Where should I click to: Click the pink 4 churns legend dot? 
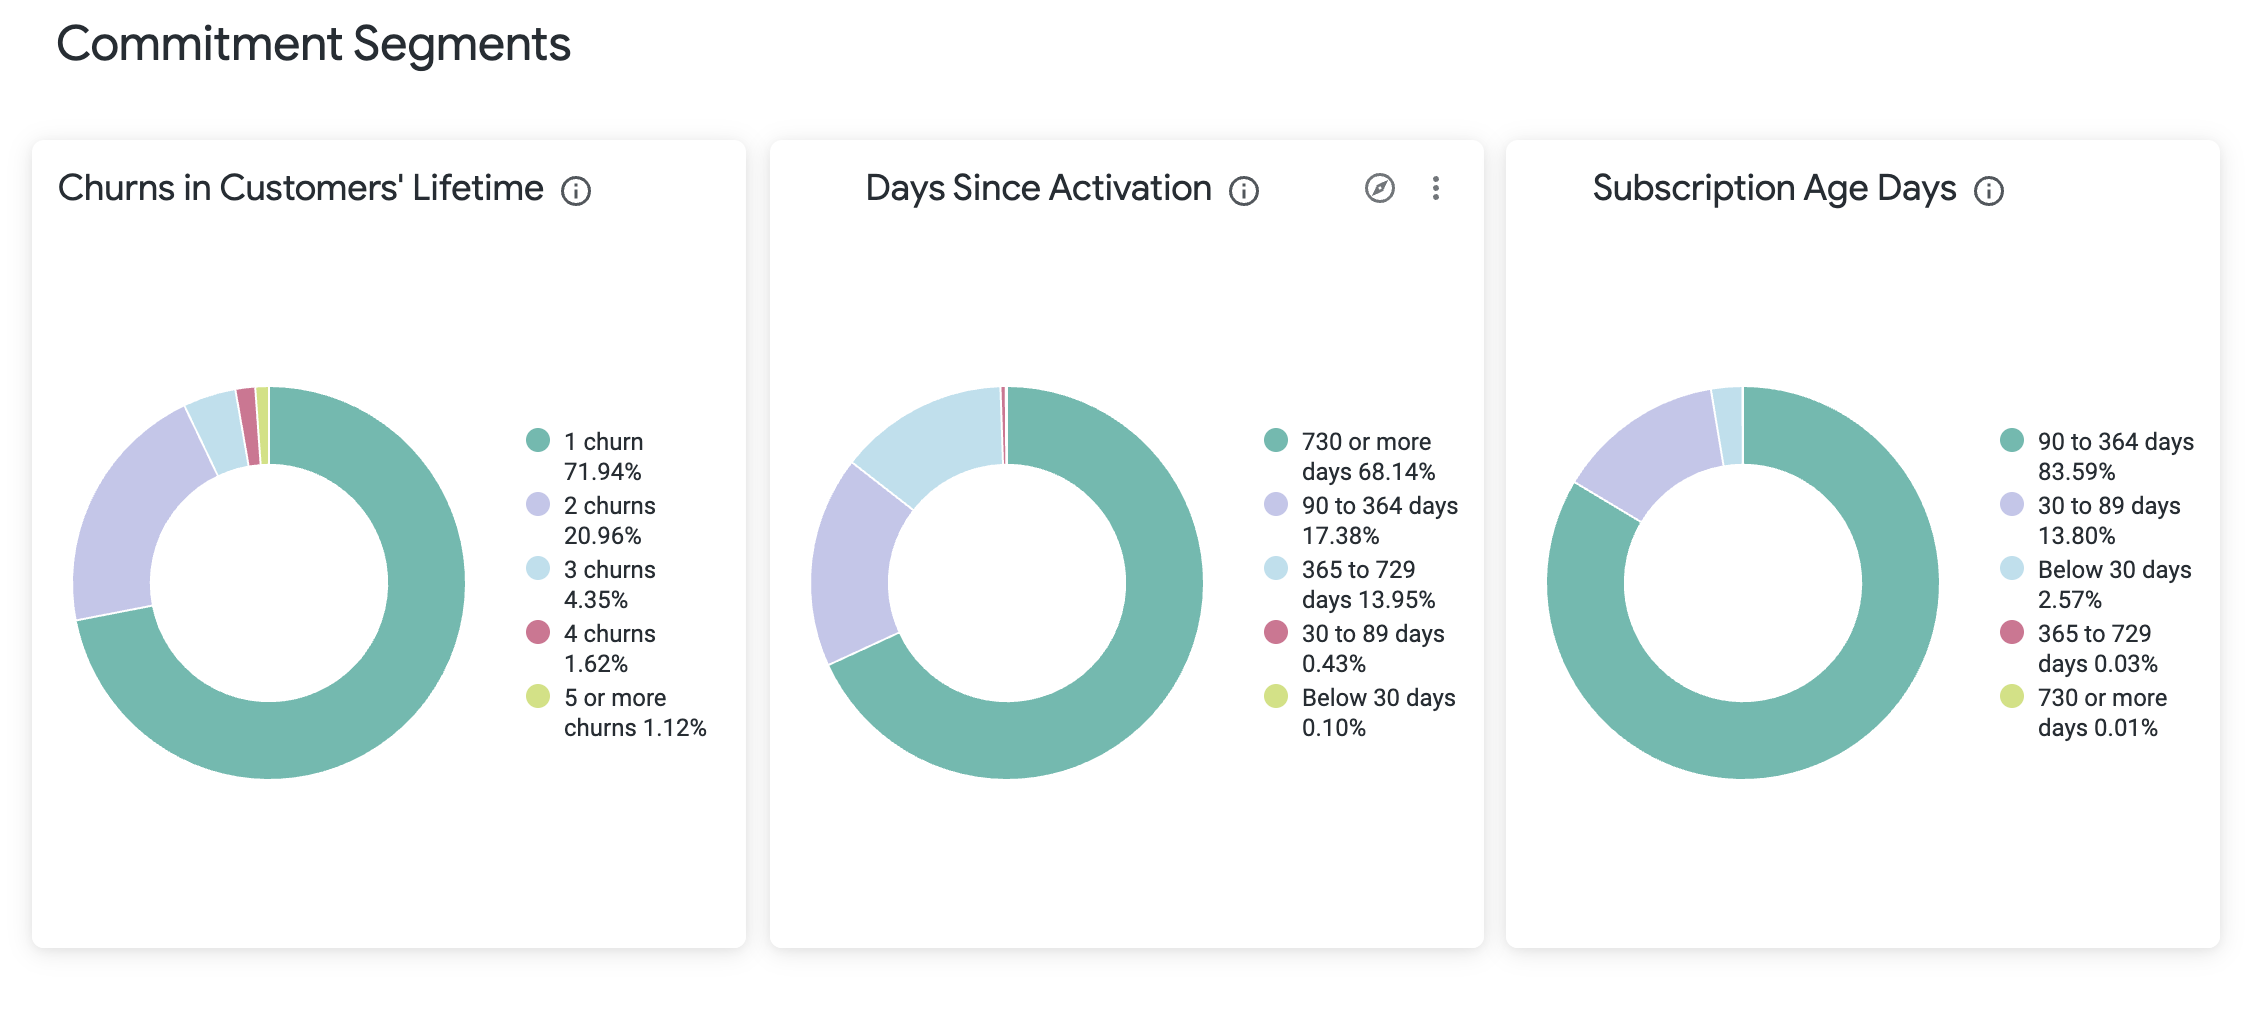[538, 632]
